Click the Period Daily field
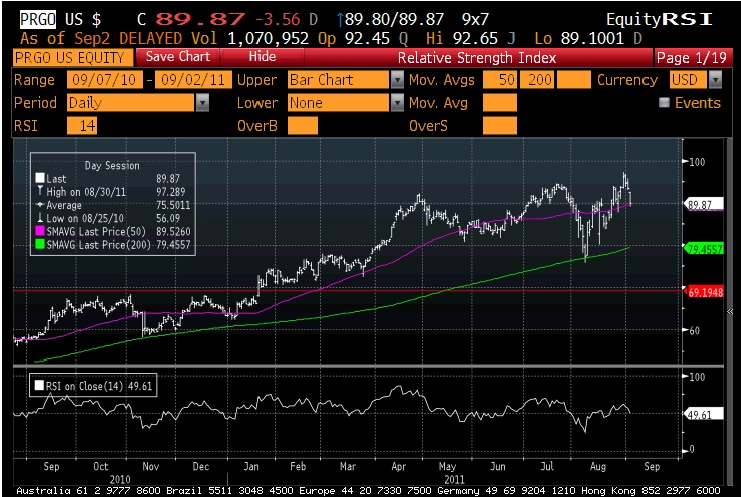The width and height of the screenshot is (741, 497). coord(131,103)
